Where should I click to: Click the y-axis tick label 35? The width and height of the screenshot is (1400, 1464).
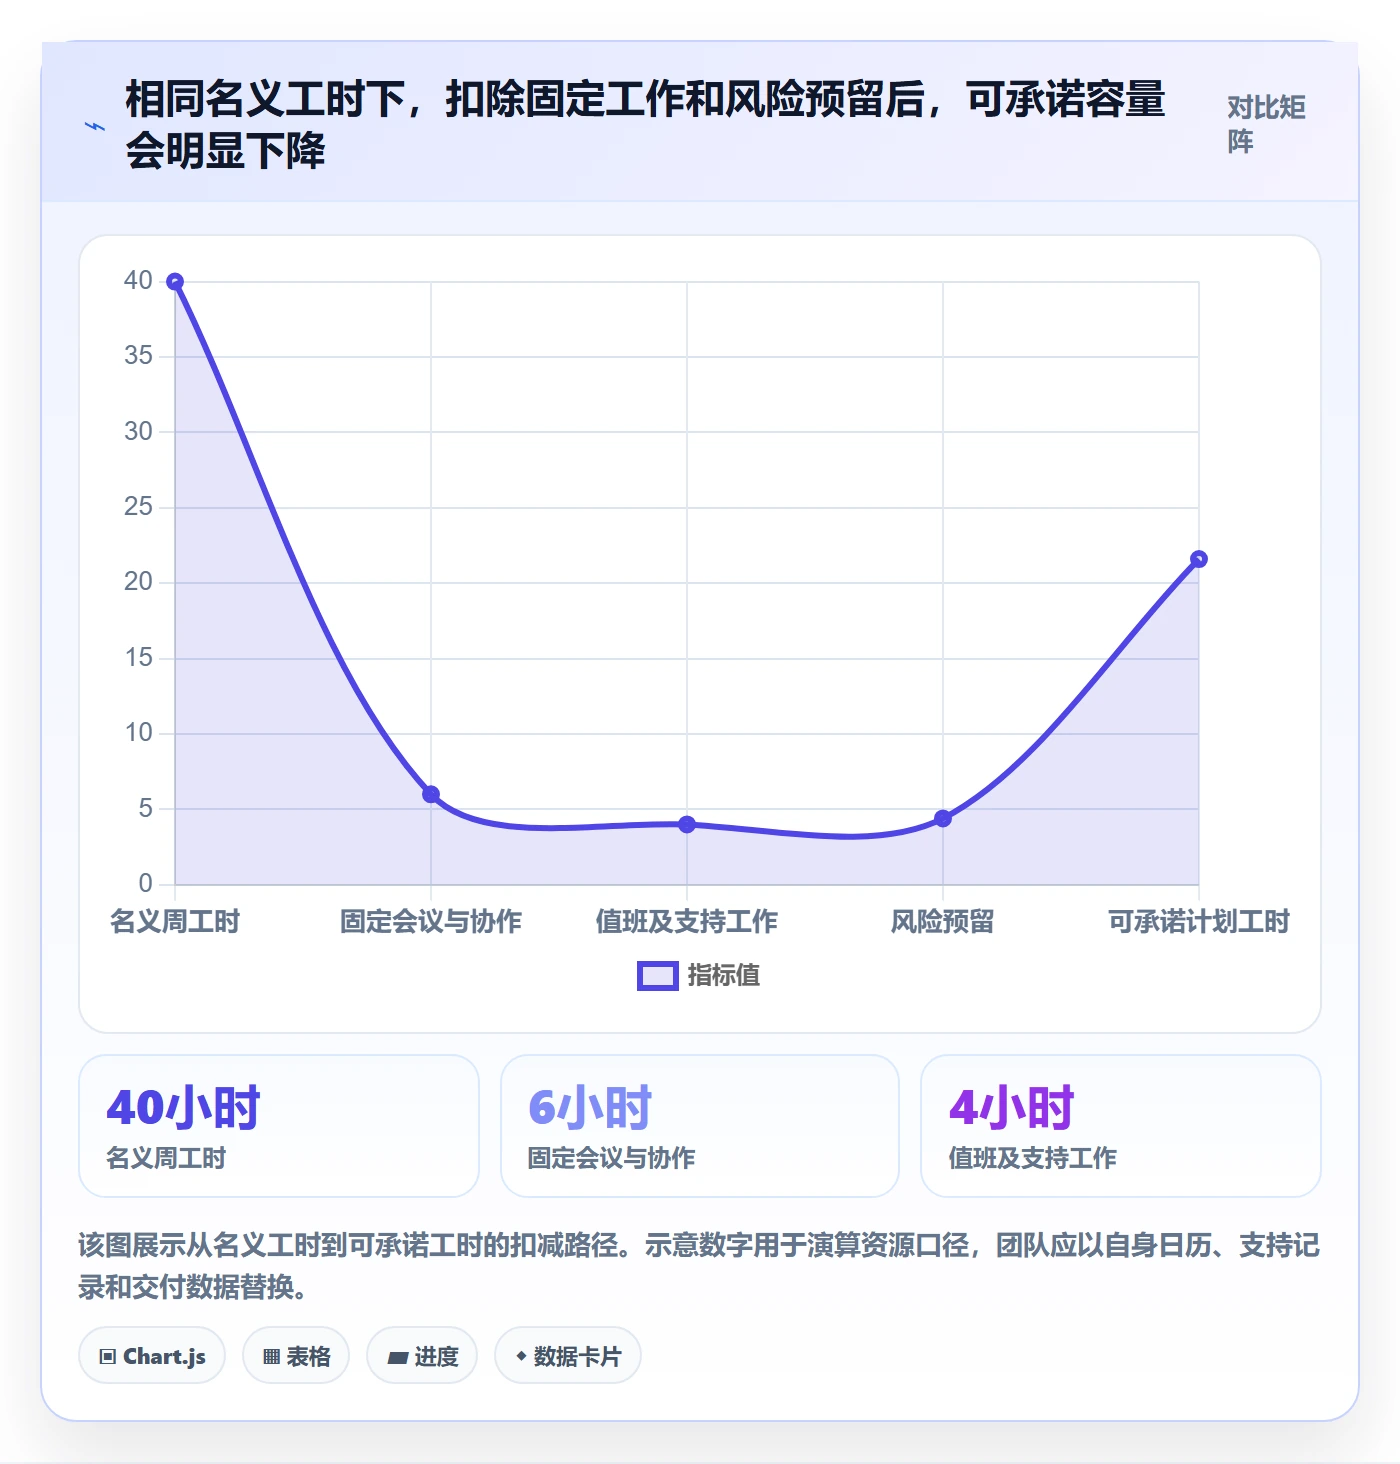139,356
